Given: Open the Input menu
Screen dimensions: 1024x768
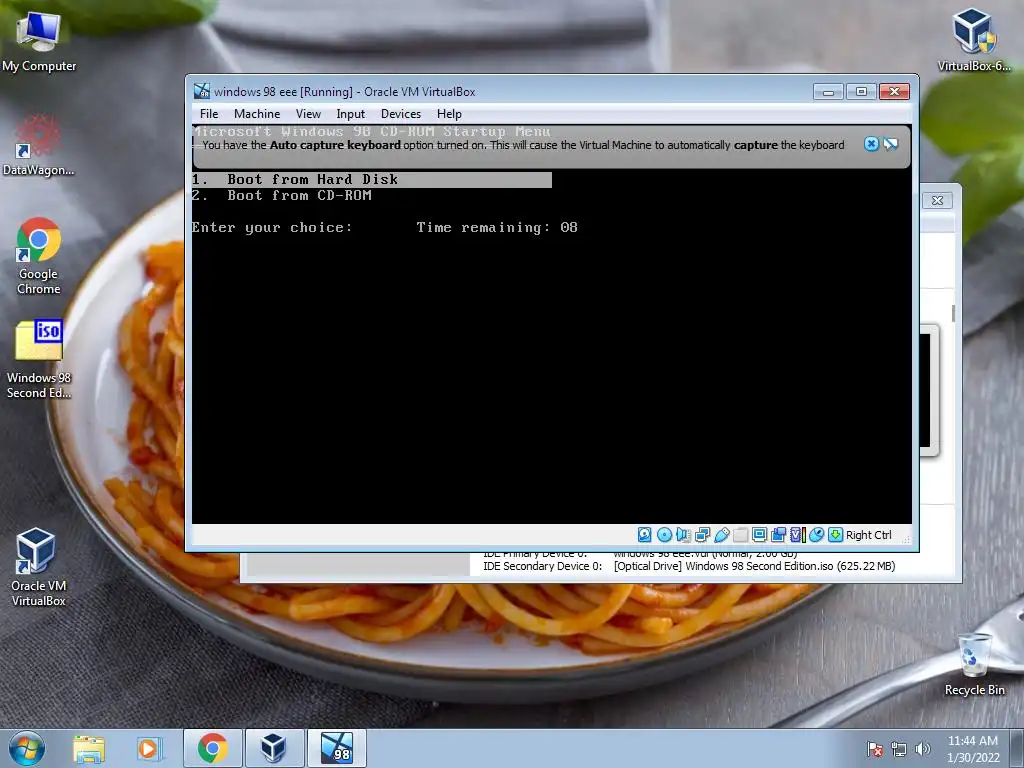Looking at the screenshot, I should pos(351,114).
